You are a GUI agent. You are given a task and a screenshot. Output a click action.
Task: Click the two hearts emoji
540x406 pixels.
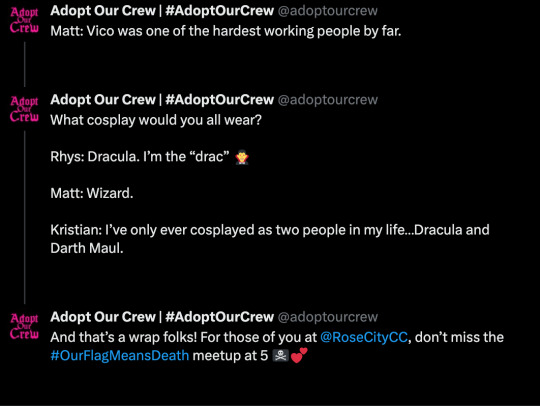point(299,355)
